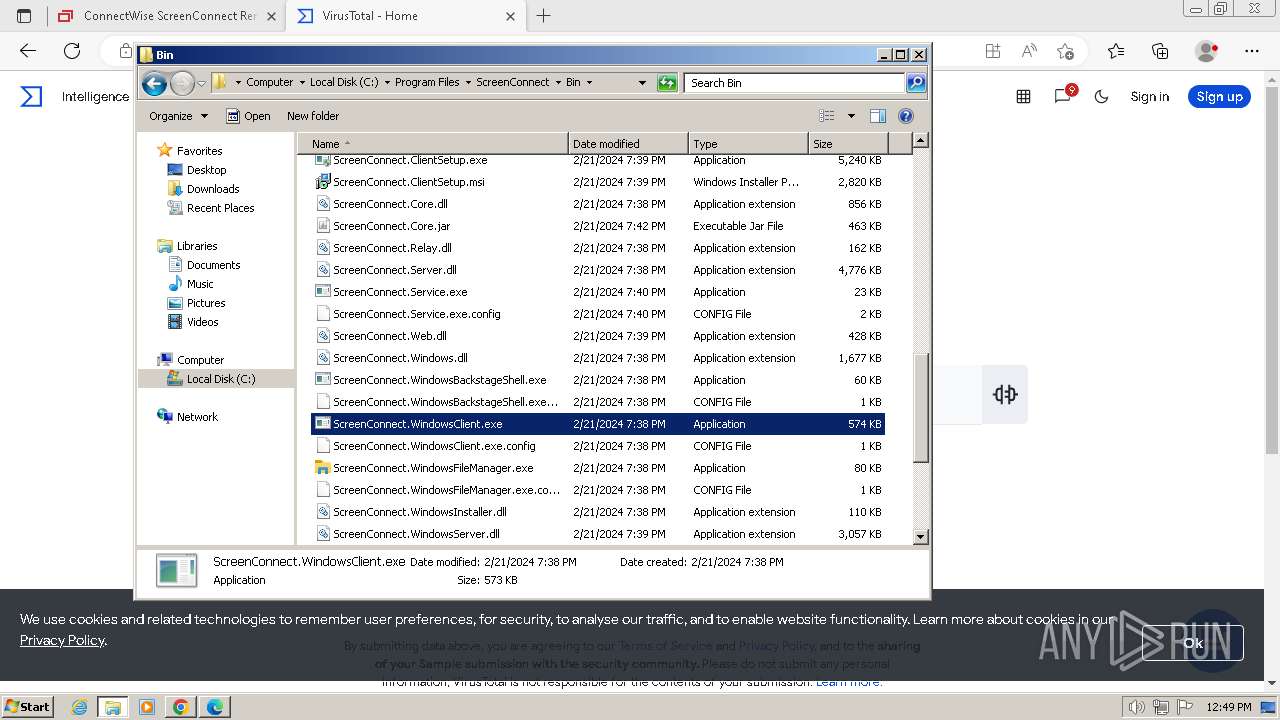
Task: Sort by Name column header
Action: point(433,144)
